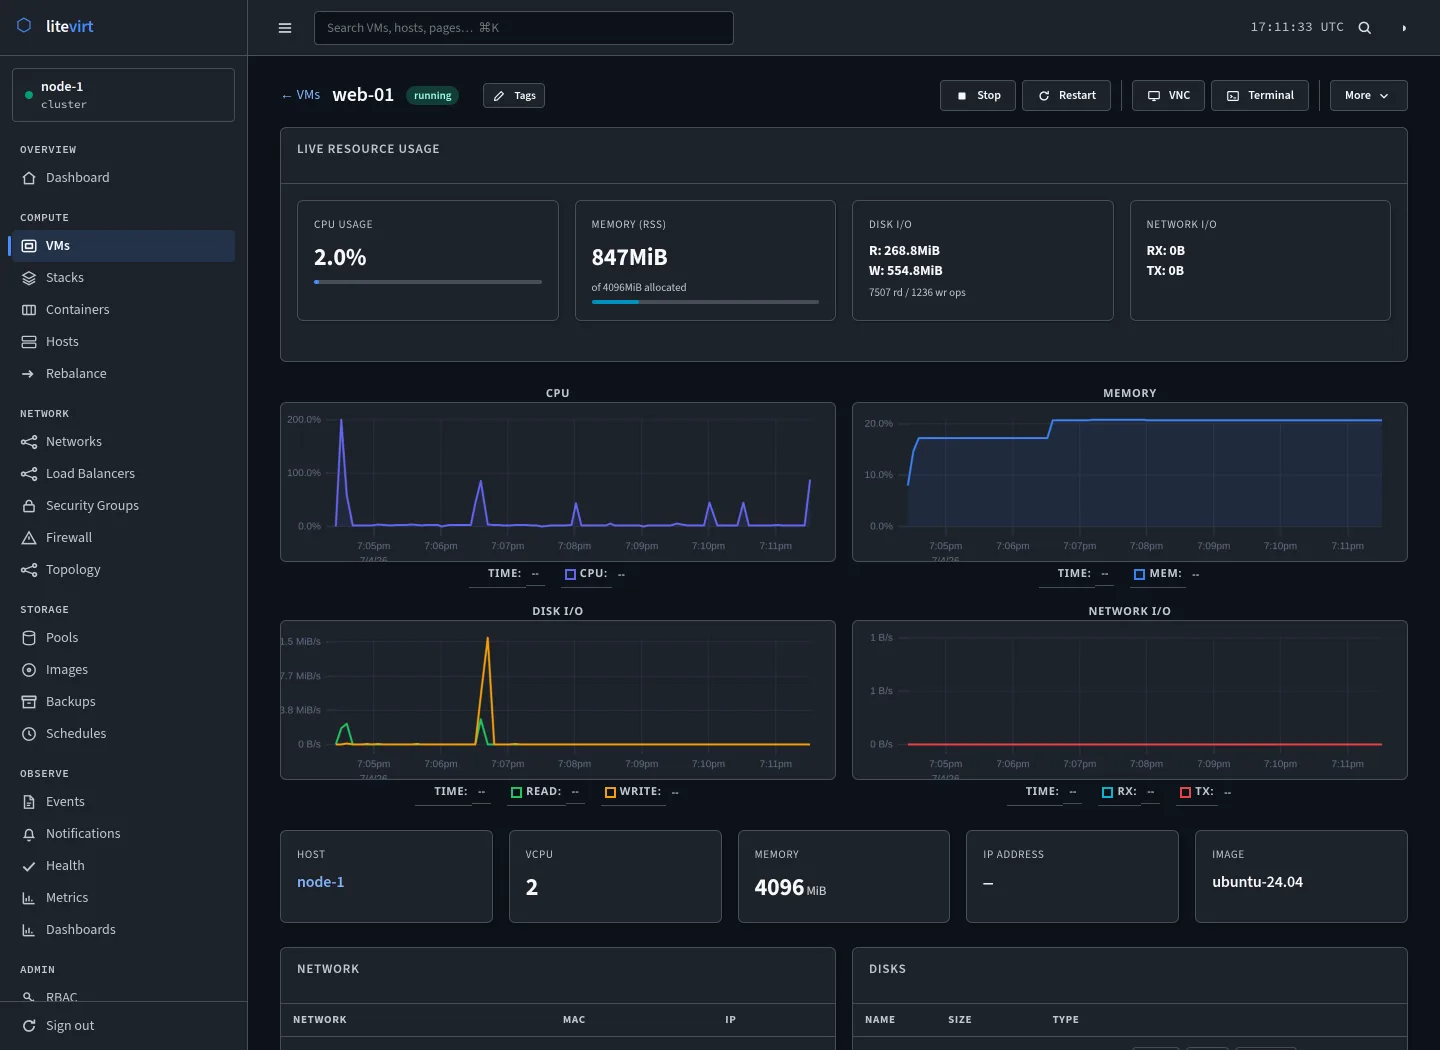Click the litevirt logo icon
1440x1050 pixels.
click(x=25, y=26)
